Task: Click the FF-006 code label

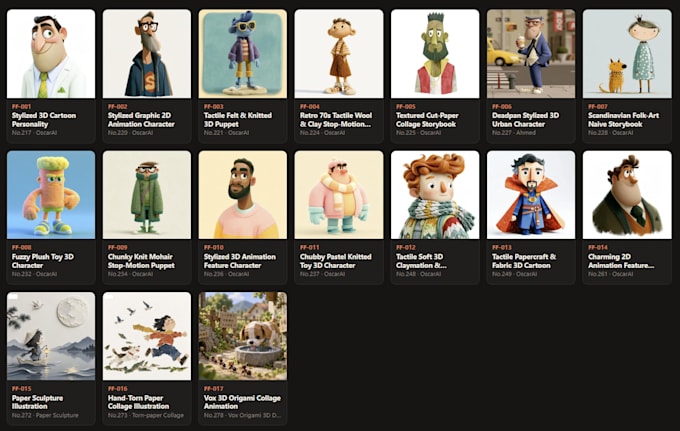Action: click(x=502, y=106)
